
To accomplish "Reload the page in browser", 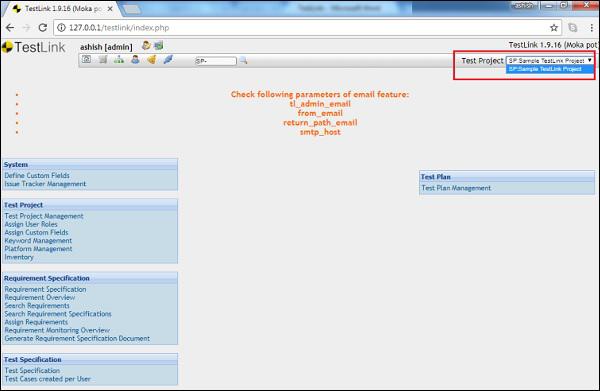I will (x=43, y=28).
